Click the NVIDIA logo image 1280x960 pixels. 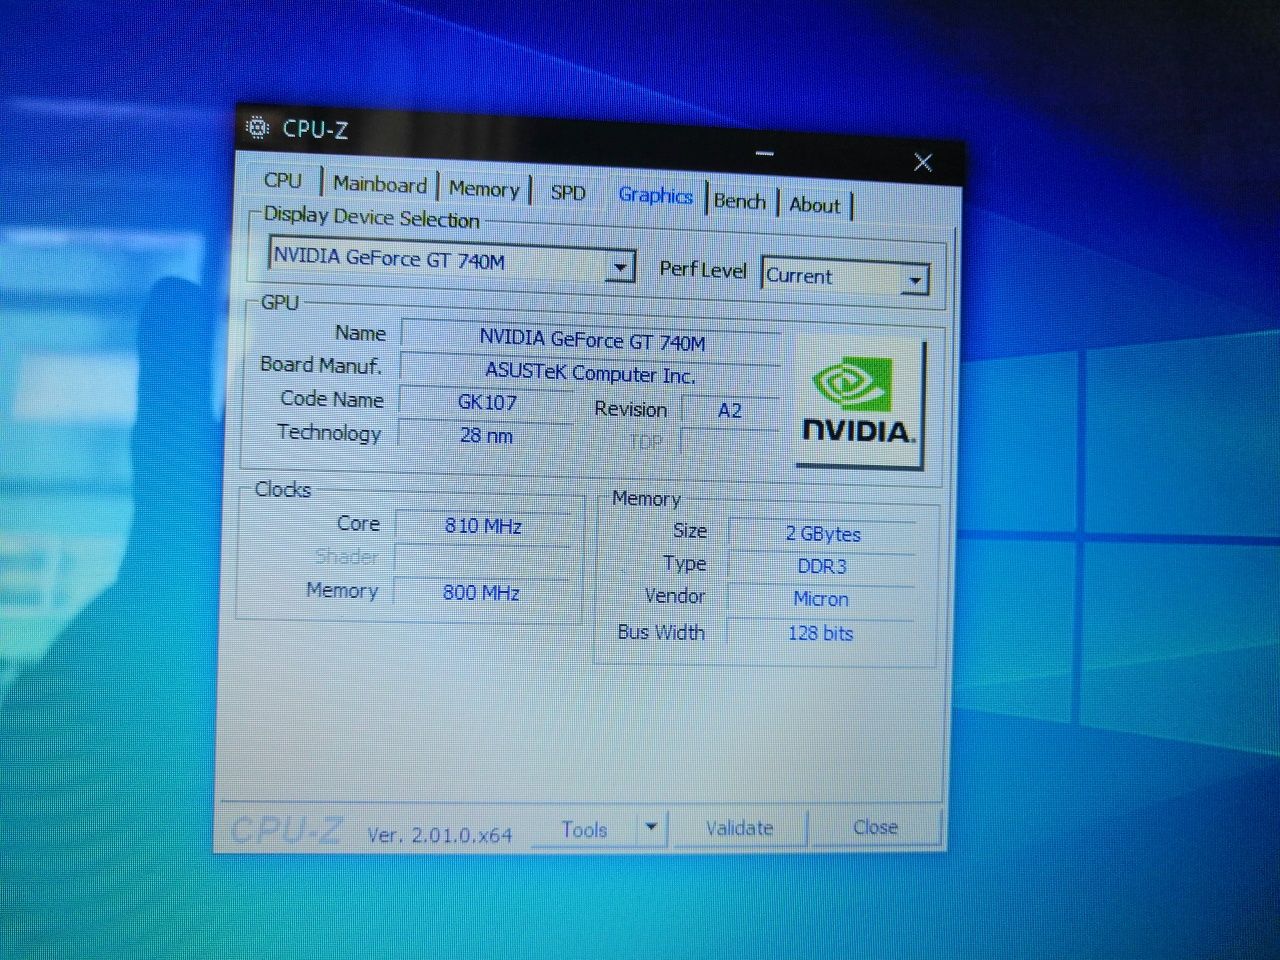(859, 402)
